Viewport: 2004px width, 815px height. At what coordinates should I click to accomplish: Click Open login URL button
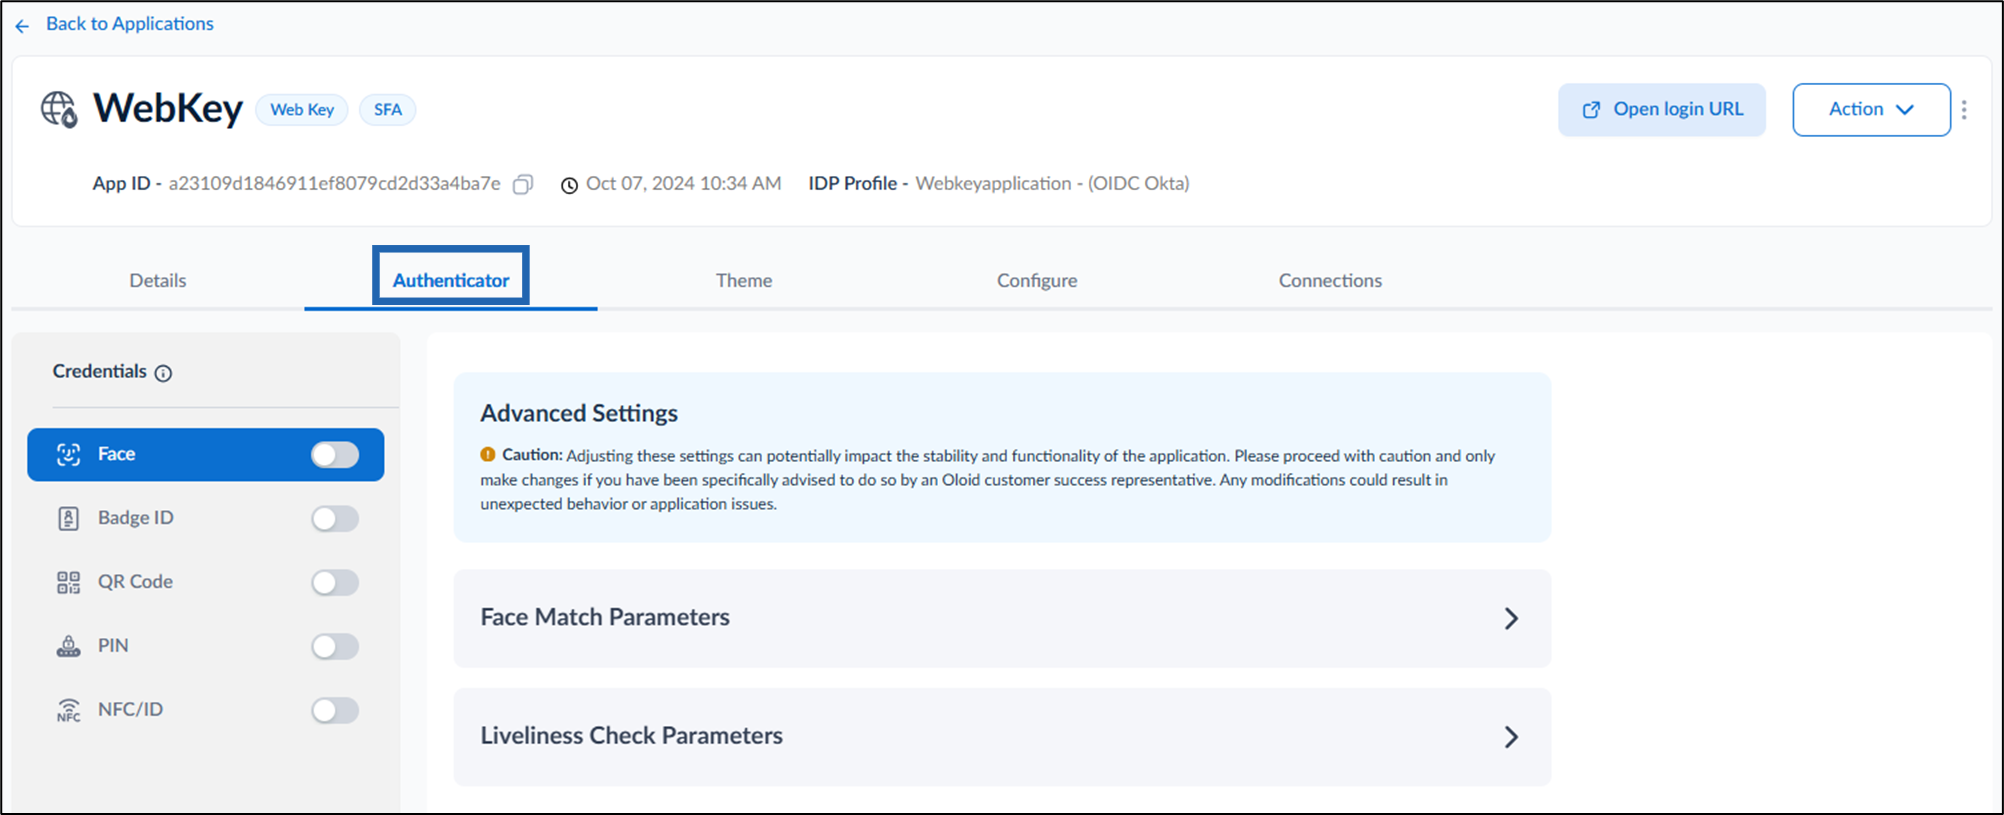tap(1662, 110)
